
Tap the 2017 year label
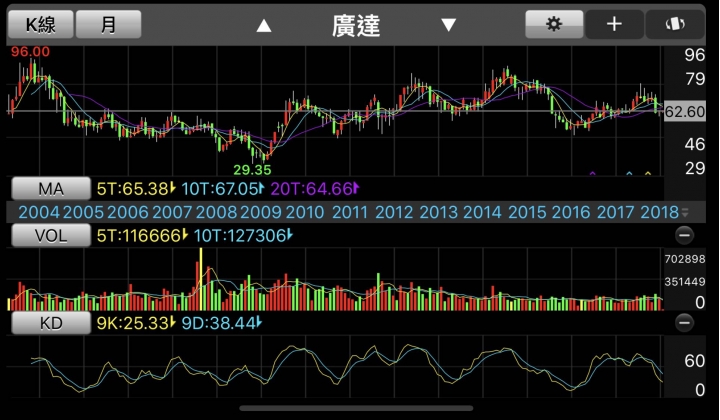tap(616, 213)
